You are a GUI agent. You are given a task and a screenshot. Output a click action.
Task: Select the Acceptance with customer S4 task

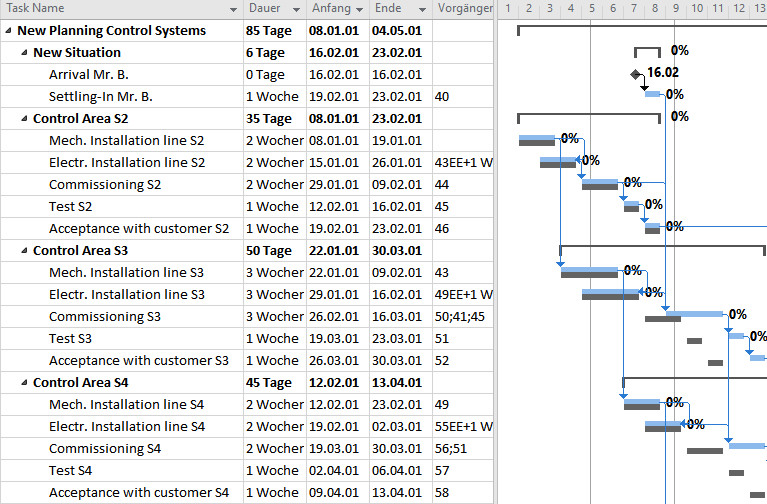[138, 493]
